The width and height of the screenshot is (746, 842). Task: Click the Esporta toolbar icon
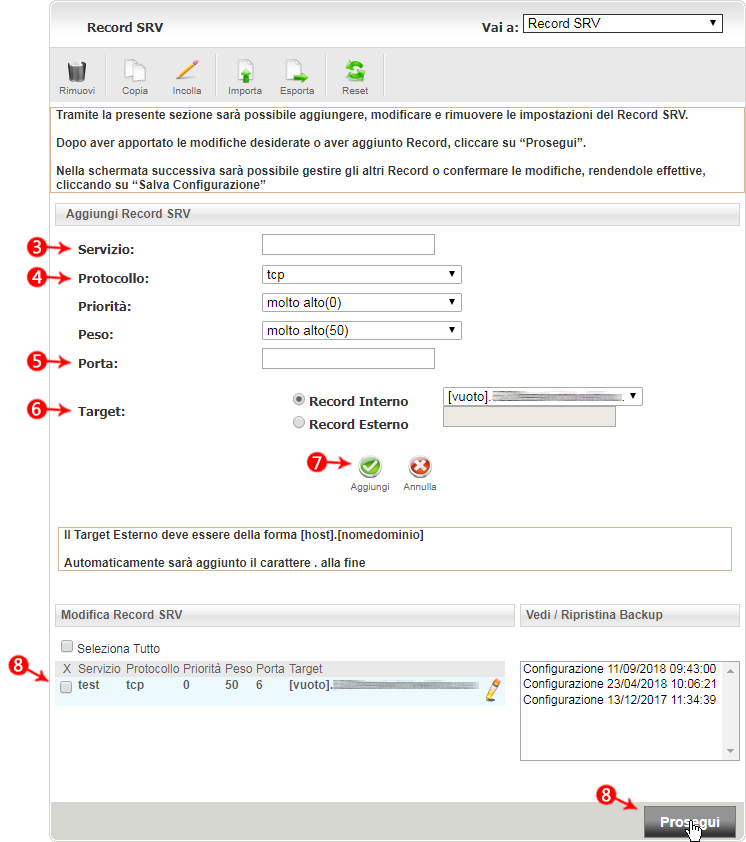coord(296,71)
